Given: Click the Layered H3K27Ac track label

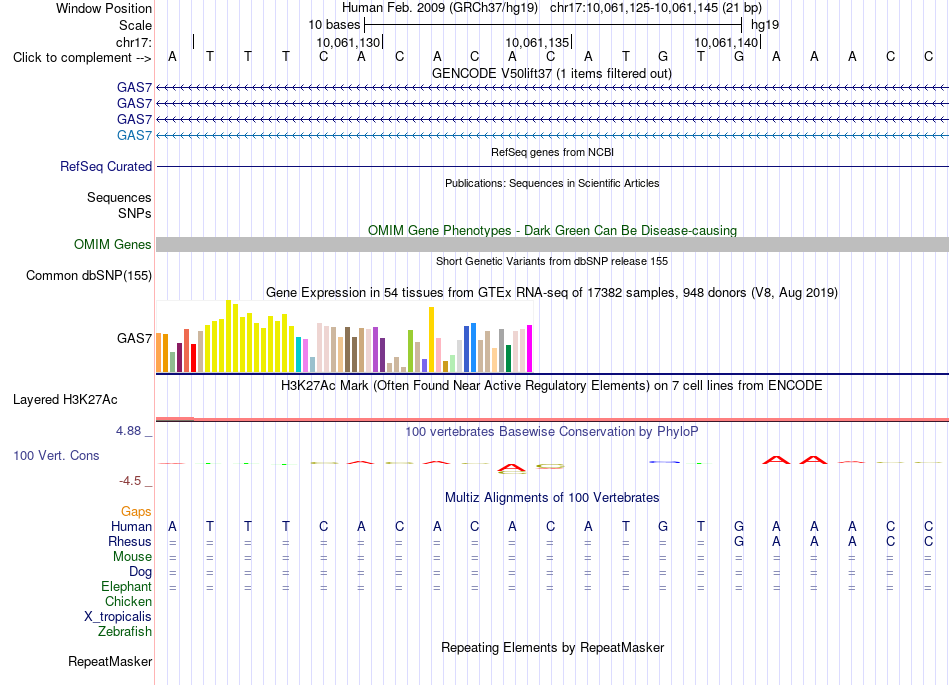Looking at the screenshot, I should [x=65, y=400].
